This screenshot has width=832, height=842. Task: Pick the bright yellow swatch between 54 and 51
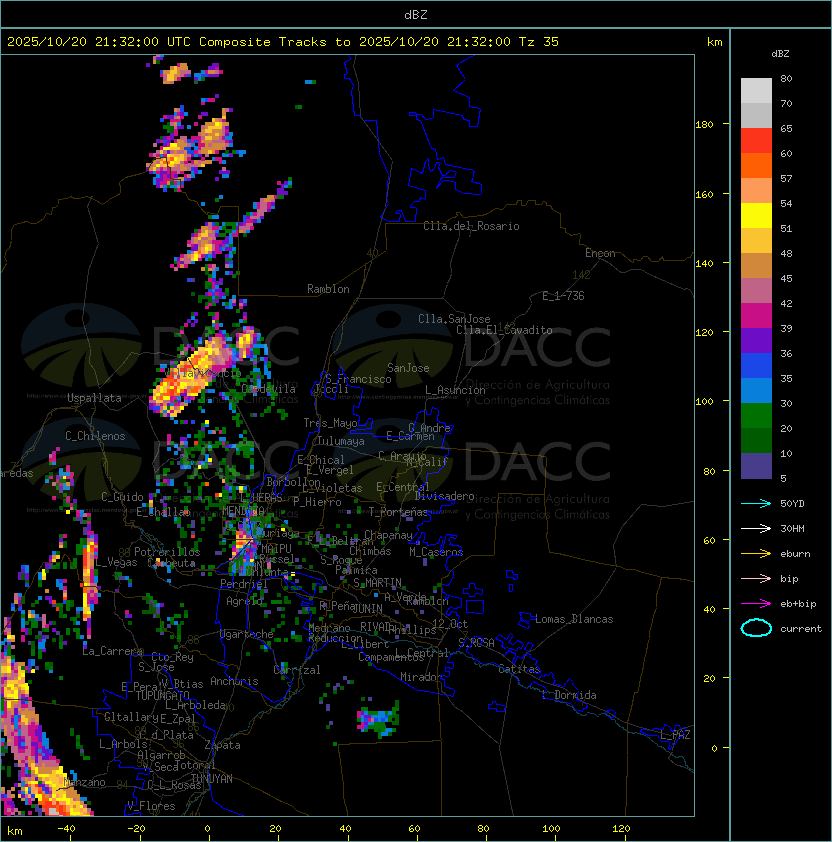[756, 215]
